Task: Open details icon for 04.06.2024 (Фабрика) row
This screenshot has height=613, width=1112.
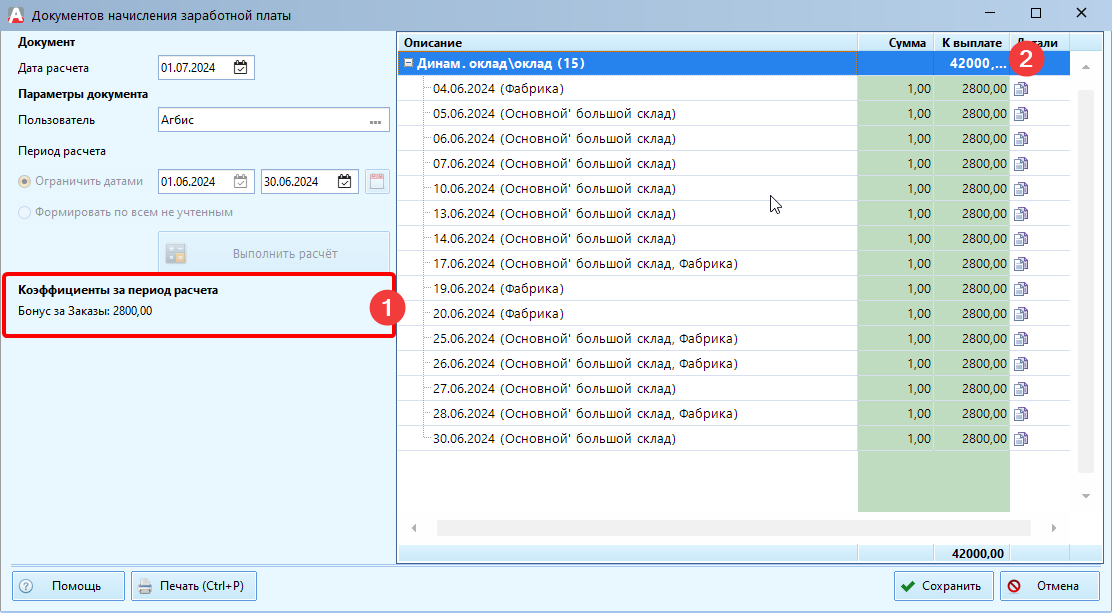Action: point(1021,89)
